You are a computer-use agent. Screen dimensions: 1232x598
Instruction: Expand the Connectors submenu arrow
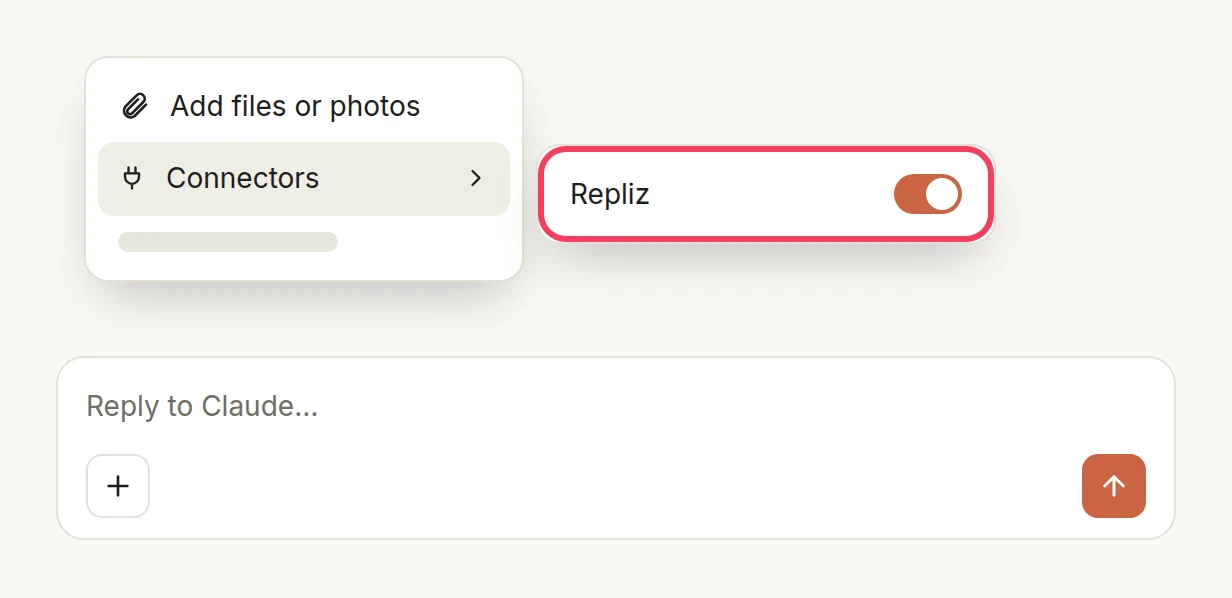(476, 178)
